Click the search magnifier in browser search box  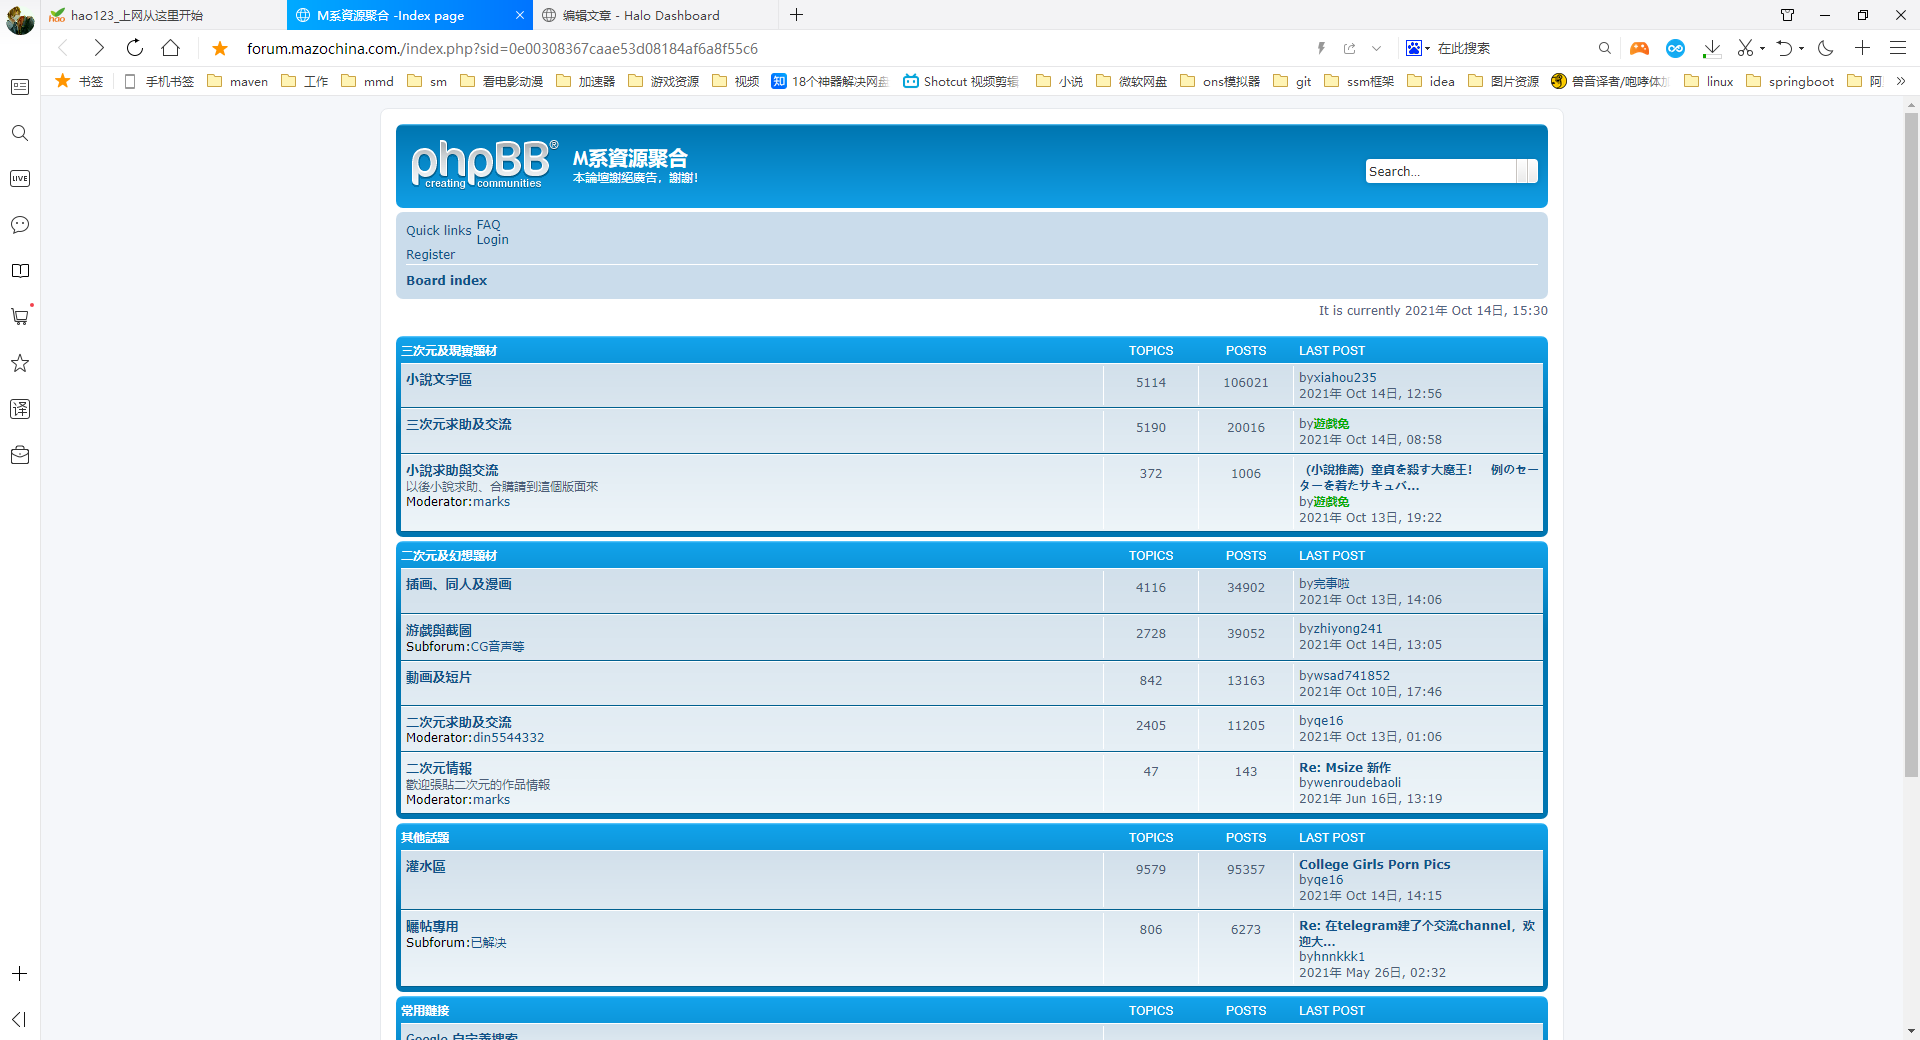point(1605,48)
